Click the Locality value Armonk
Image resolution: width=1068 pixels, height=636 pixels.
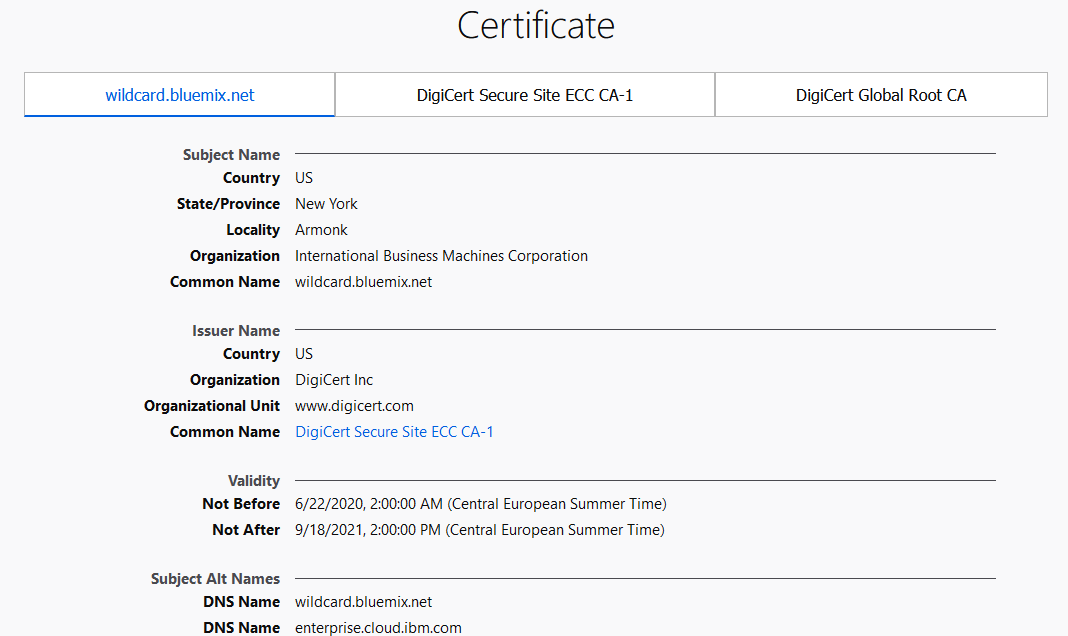321,230
